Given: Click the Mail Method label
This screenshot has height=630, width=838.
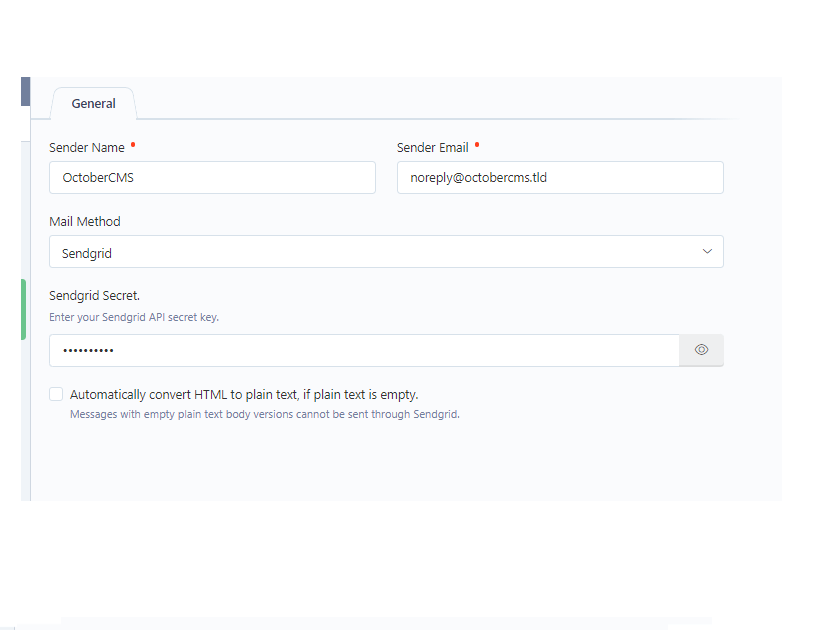Looking at the screenshot, I should pyautogui.click(x=84, y=222).
